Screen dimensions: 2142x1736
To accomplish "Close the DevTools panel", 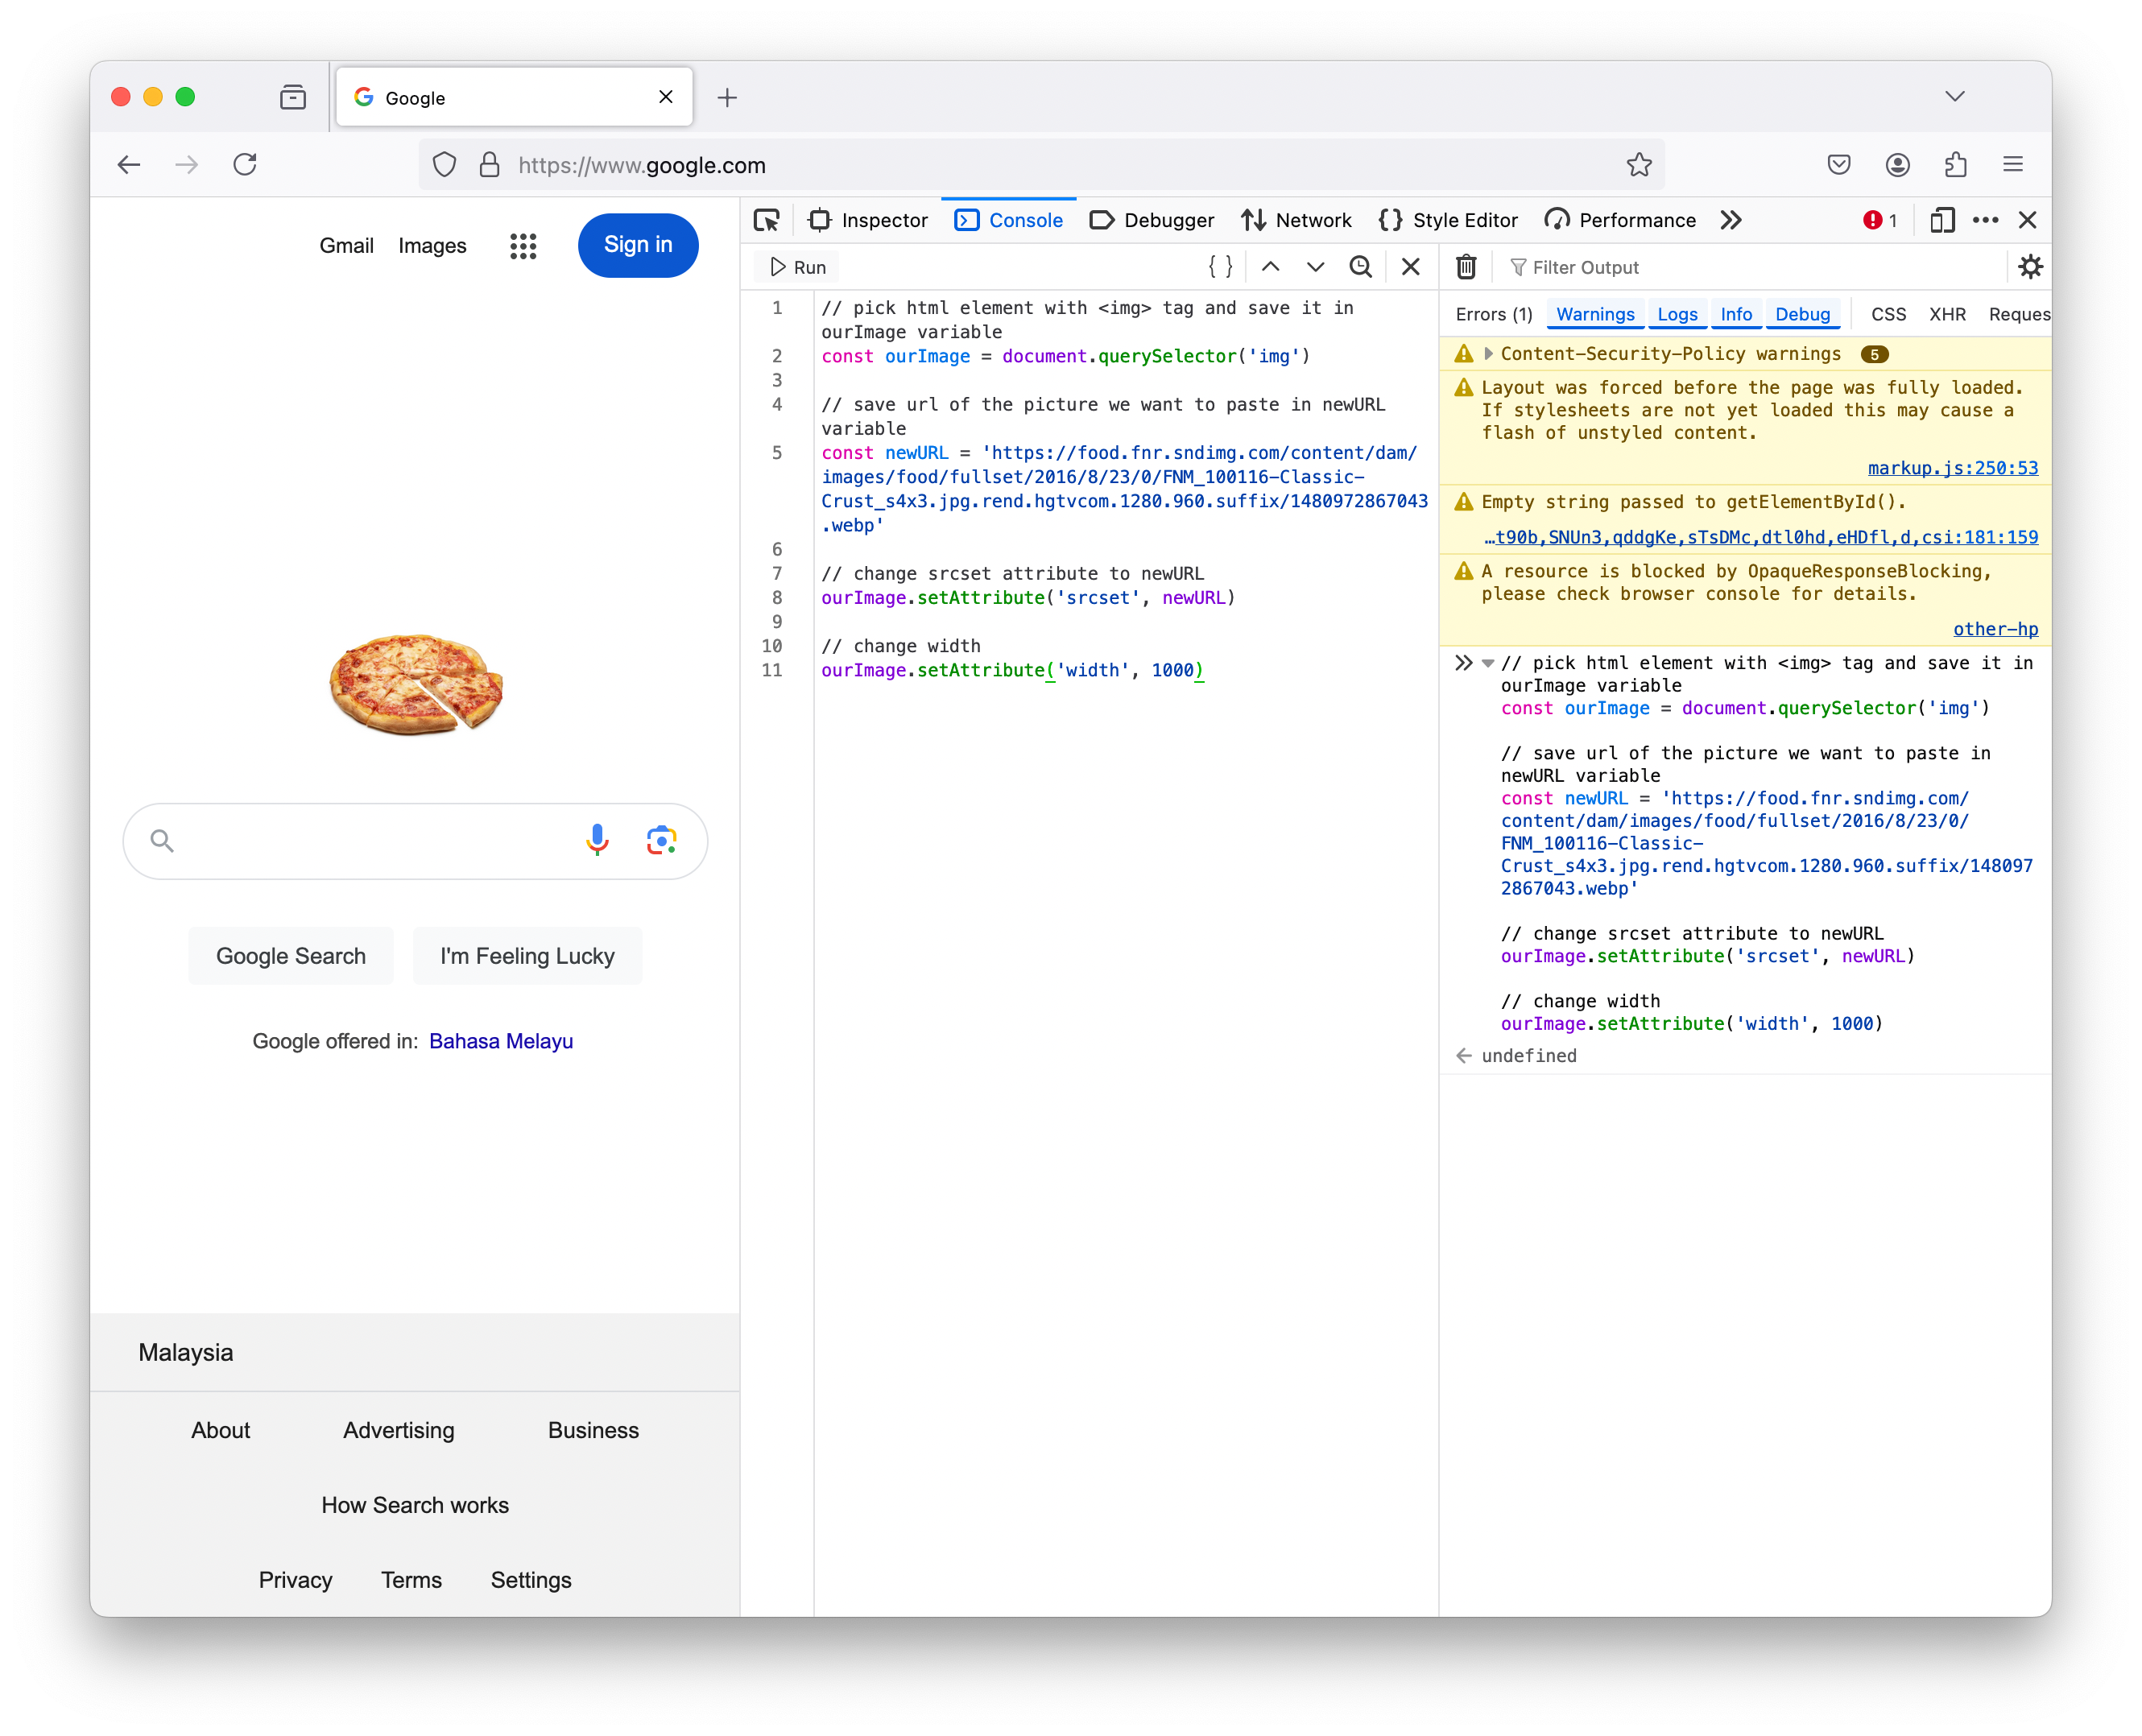I will 2028,220.
